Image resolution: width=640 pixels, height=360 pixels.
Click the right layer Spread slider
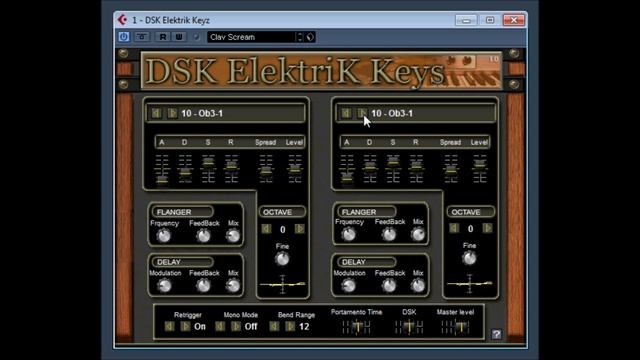451,169
